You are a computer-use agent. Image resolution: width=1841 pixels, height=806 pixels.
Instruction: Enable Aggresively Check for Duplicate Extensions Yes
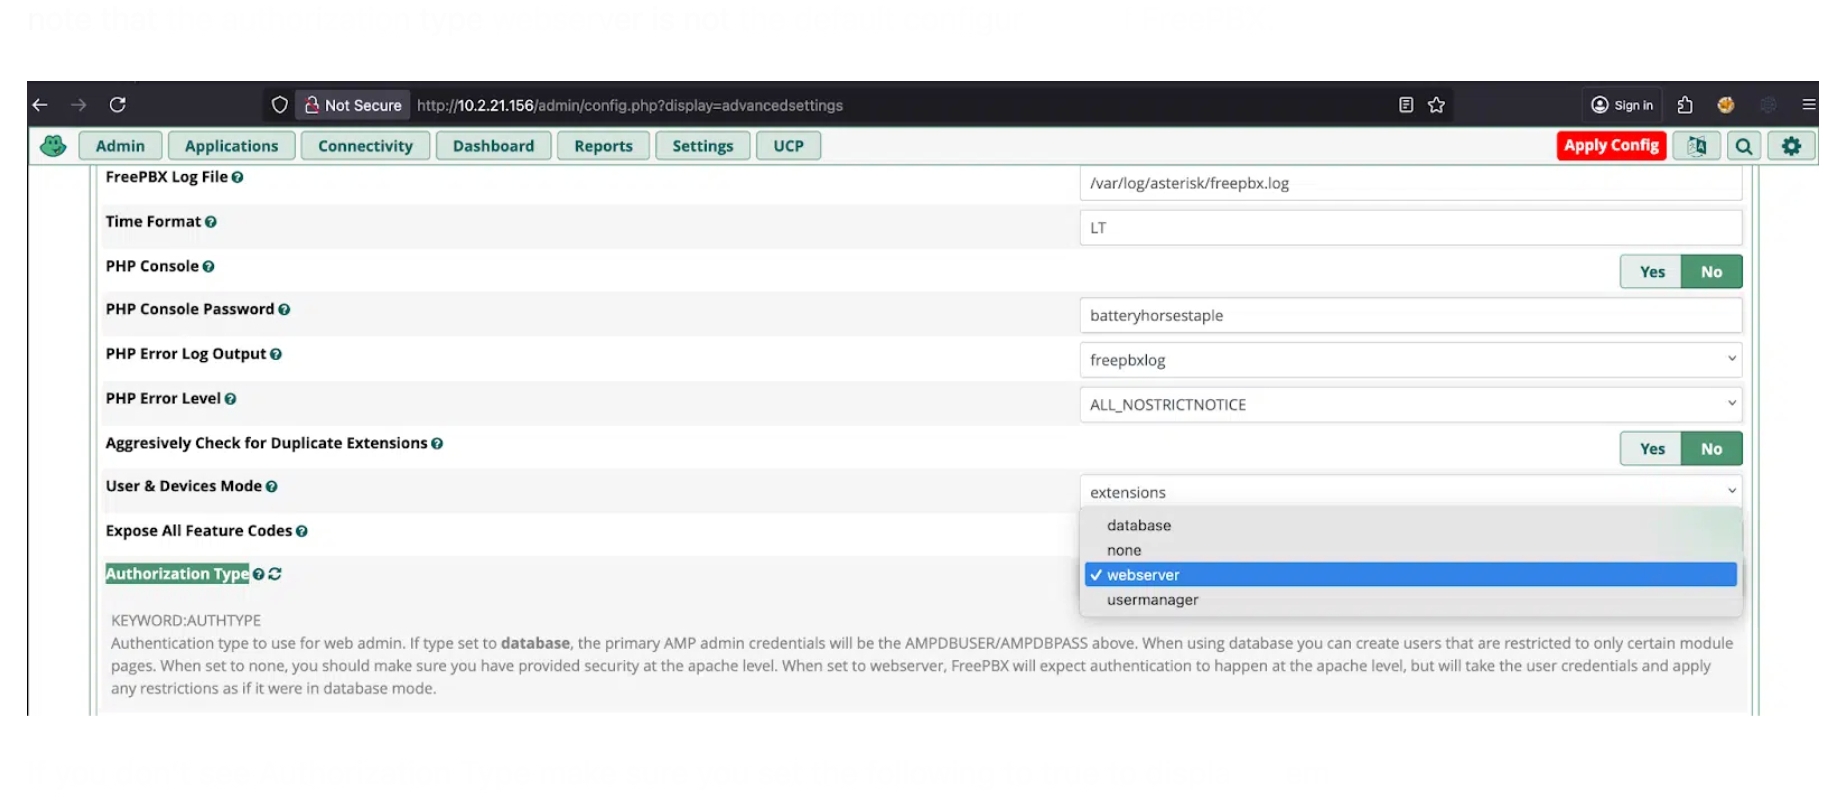point(1651,449)
